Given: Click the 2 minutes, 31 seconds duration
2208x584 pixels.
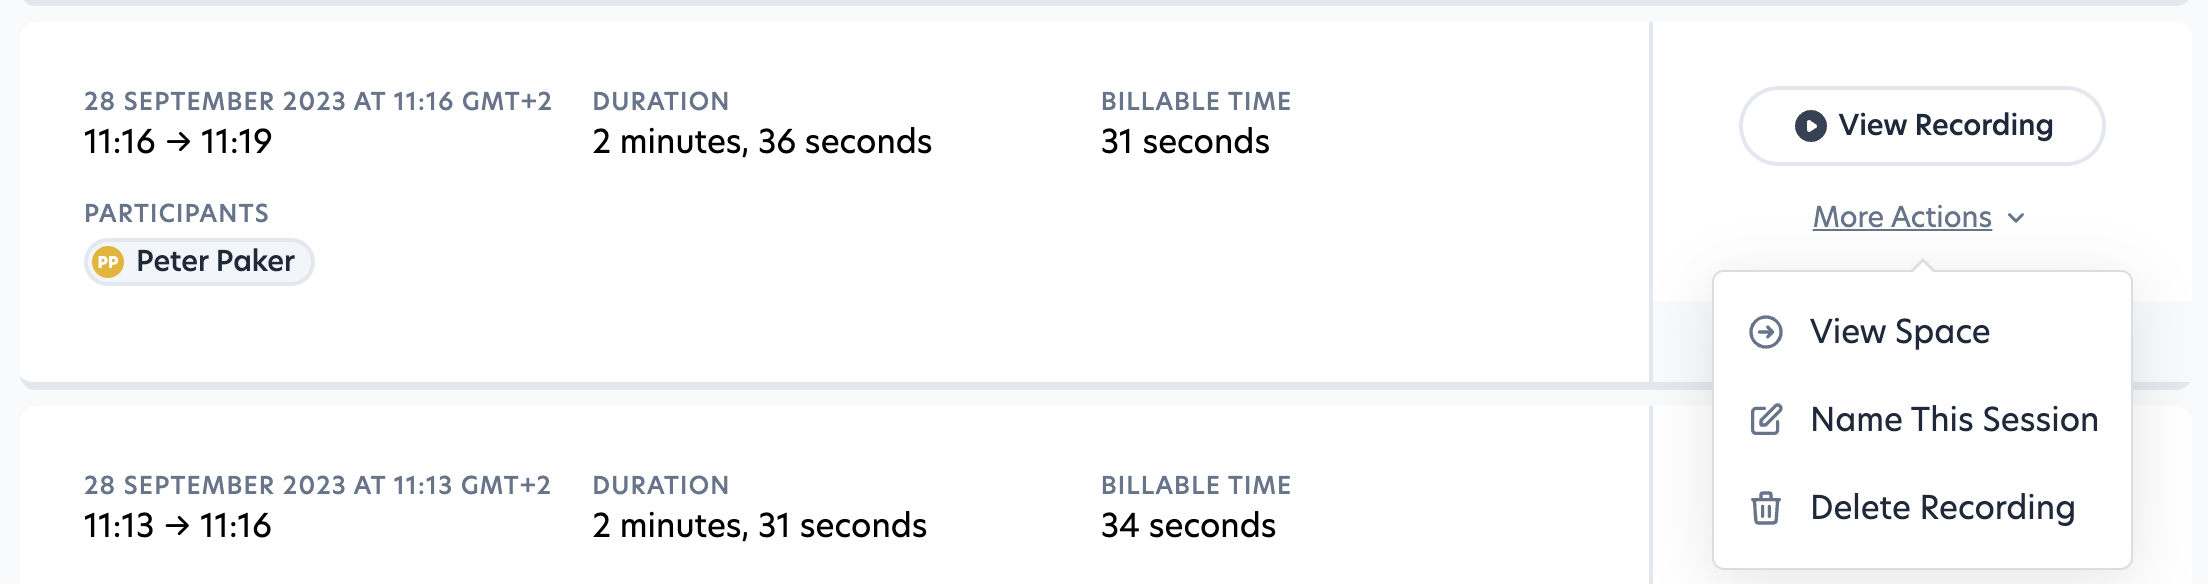Looking at the screenshot, I should 759,526.
